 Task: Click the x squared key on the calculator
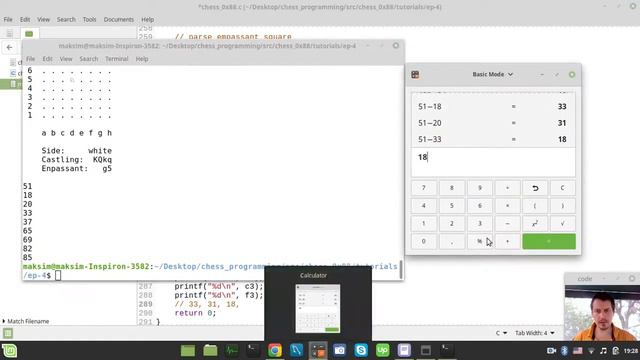[535, 223]
